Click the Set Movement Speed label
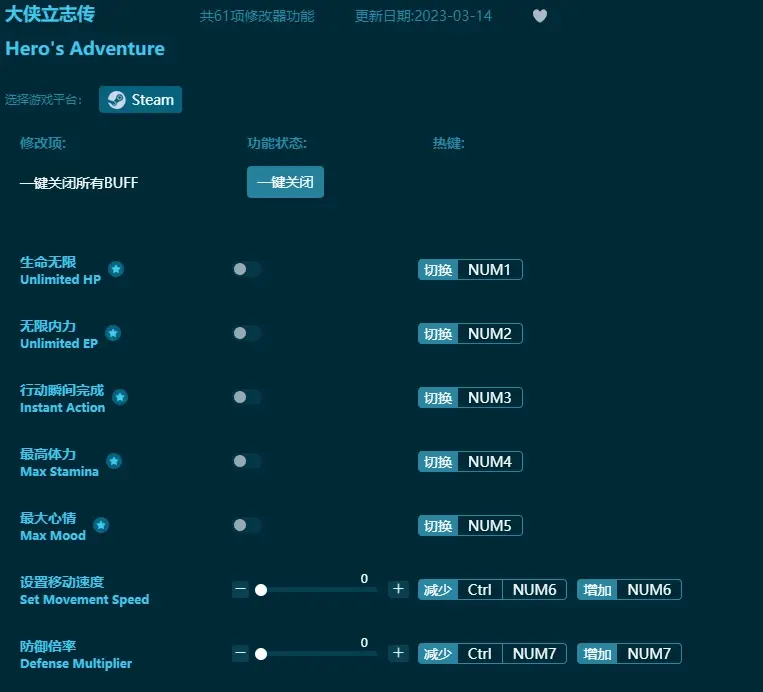Viewport: 763px width, 692px height. coord(84,600)
